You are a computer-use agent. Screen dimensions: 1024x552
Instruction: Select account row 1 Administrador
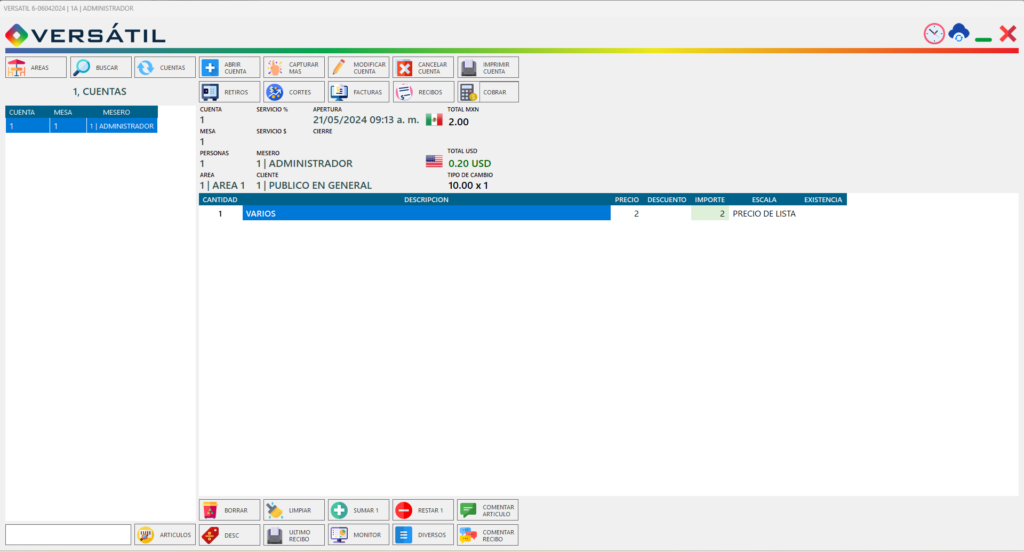[x=82, y=126]
